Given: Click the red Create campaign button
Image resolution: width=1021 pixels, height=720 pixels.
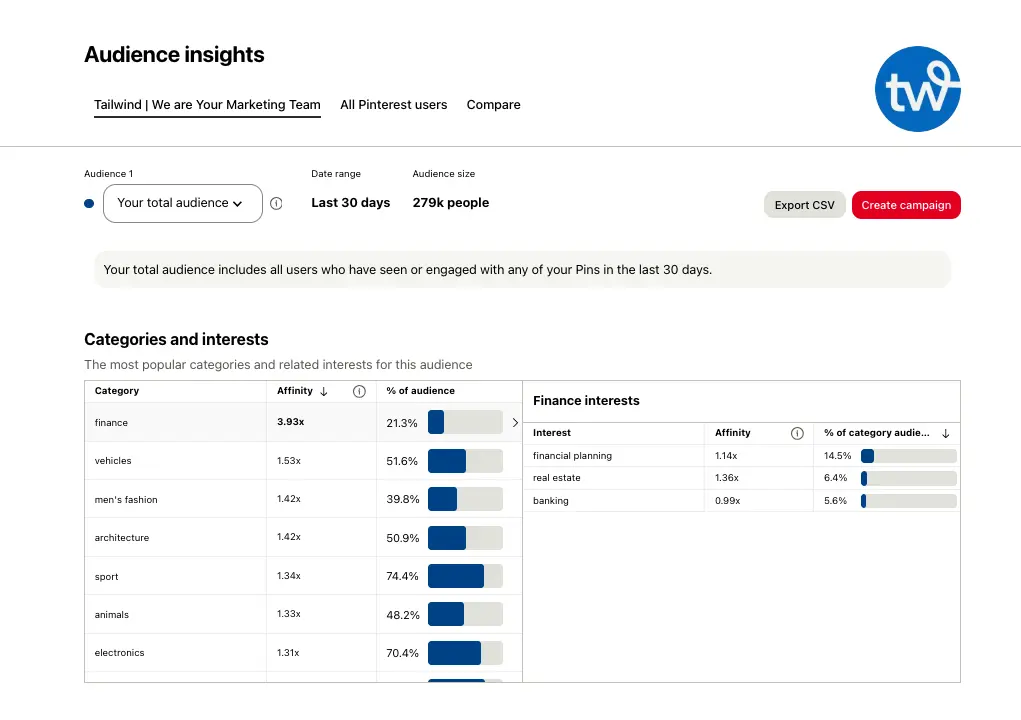Looking at the screenshot, I should (905, 205).
